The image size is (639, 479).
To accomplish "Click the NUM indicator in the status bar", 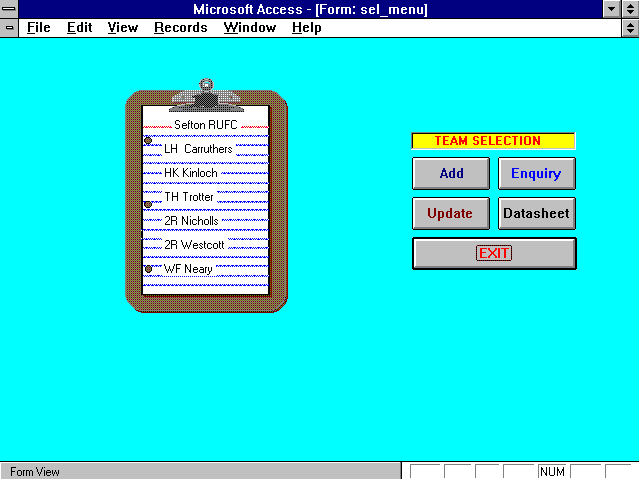I will tap(552, 471).
